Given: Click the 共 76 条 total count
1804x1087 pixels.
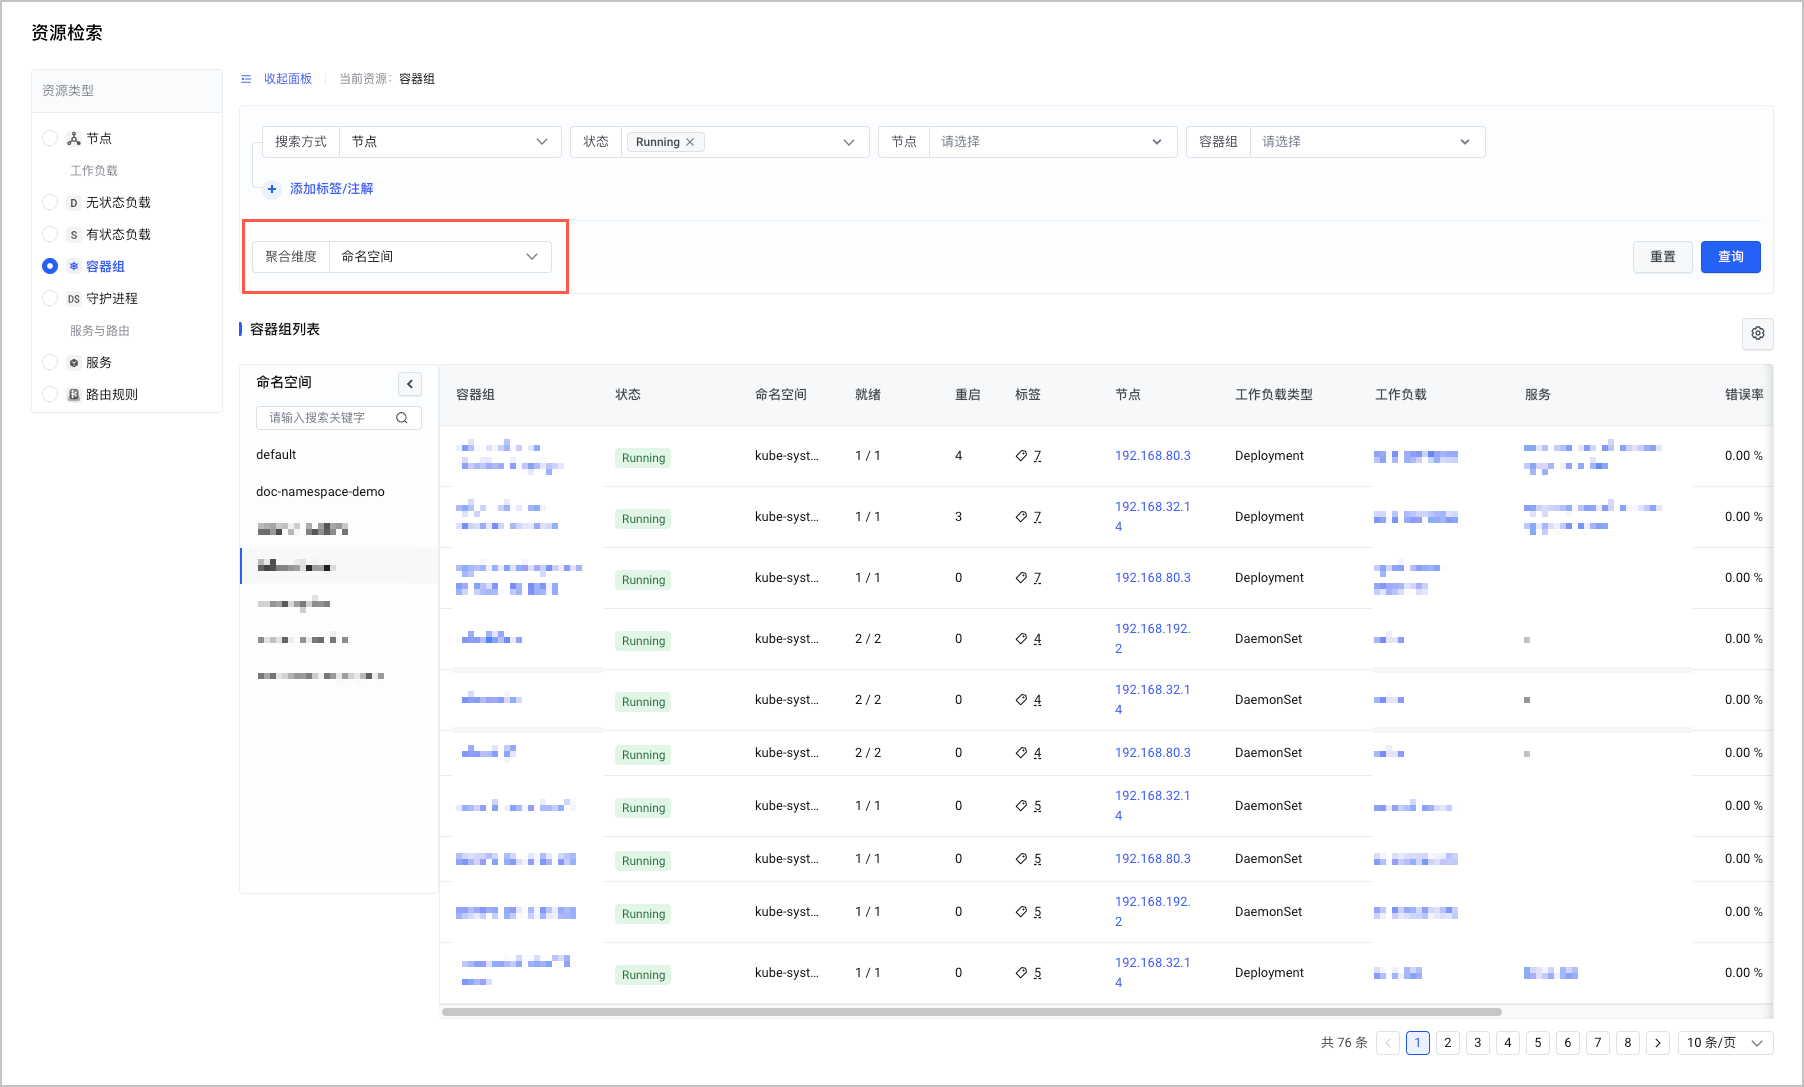Looking at the screenshot, I should pyautogui.click(x=1344, y=1043).
